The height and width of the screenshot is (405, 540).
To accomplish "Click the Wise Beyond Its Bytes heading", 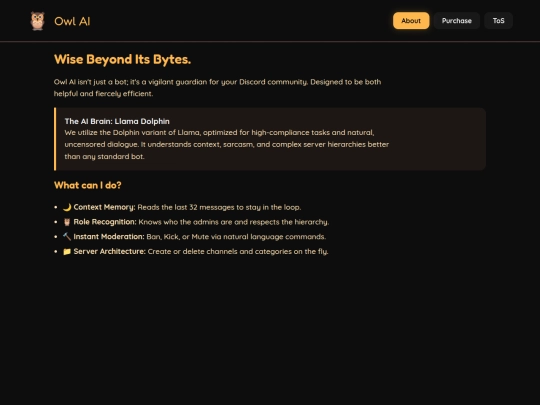I will (122, 59).
